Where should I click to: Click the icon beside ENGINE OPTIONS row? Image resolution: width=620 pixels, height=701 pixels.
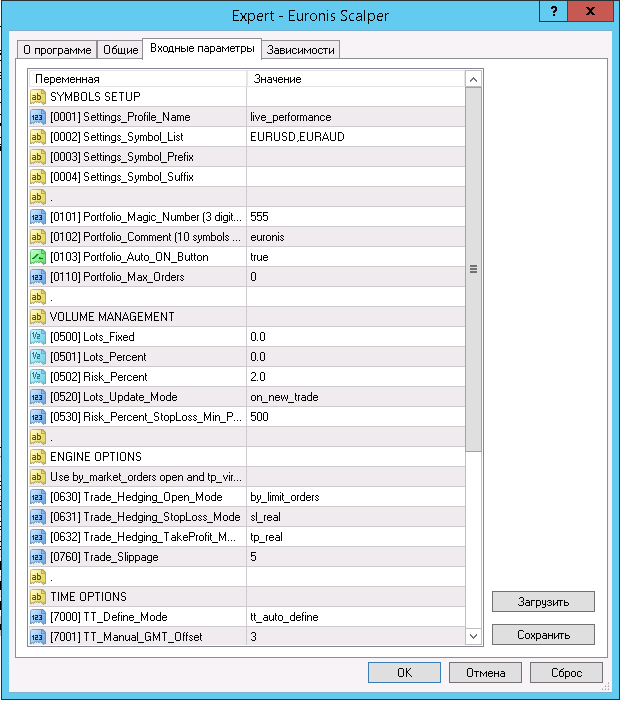38,457
